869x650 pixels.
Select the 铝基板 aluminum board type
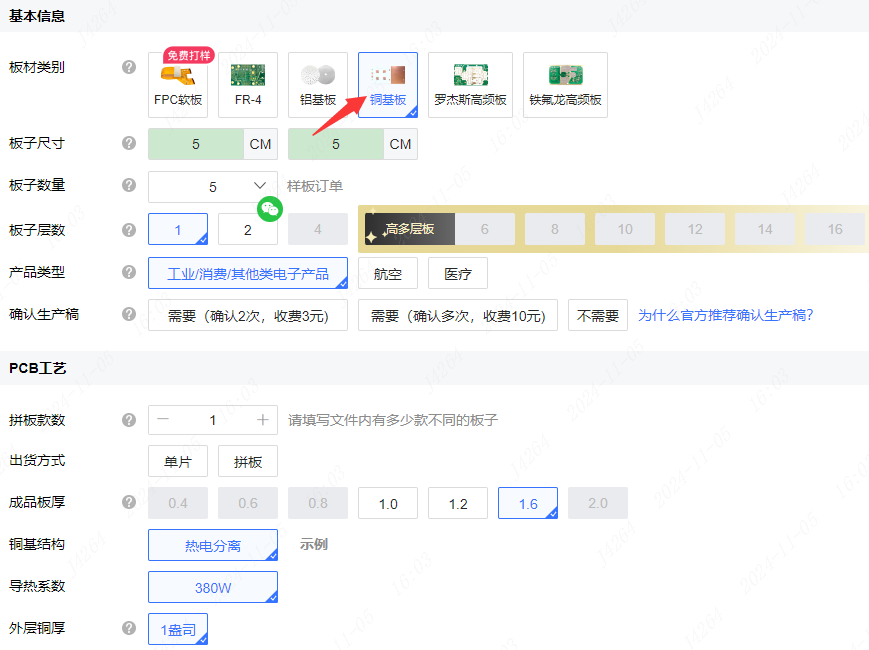(318, 86)
